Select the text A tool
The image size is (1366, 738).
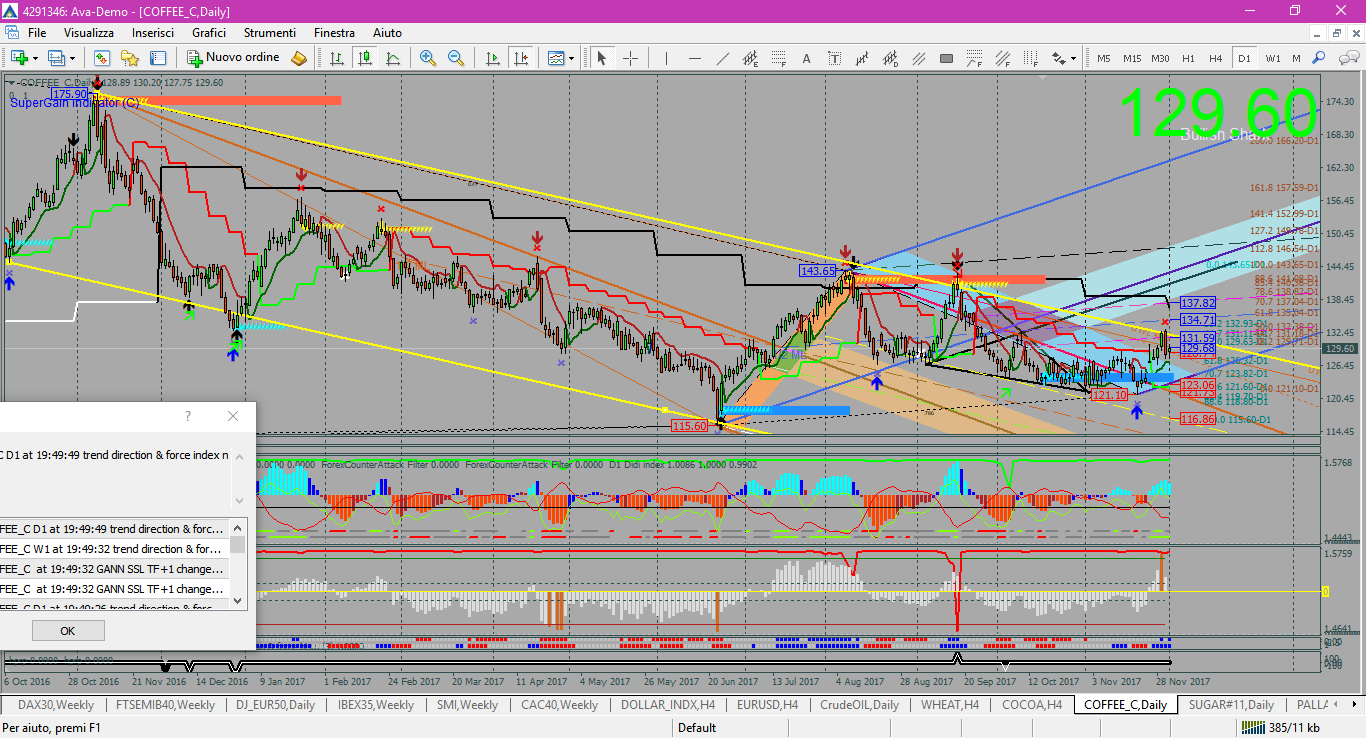806,58
